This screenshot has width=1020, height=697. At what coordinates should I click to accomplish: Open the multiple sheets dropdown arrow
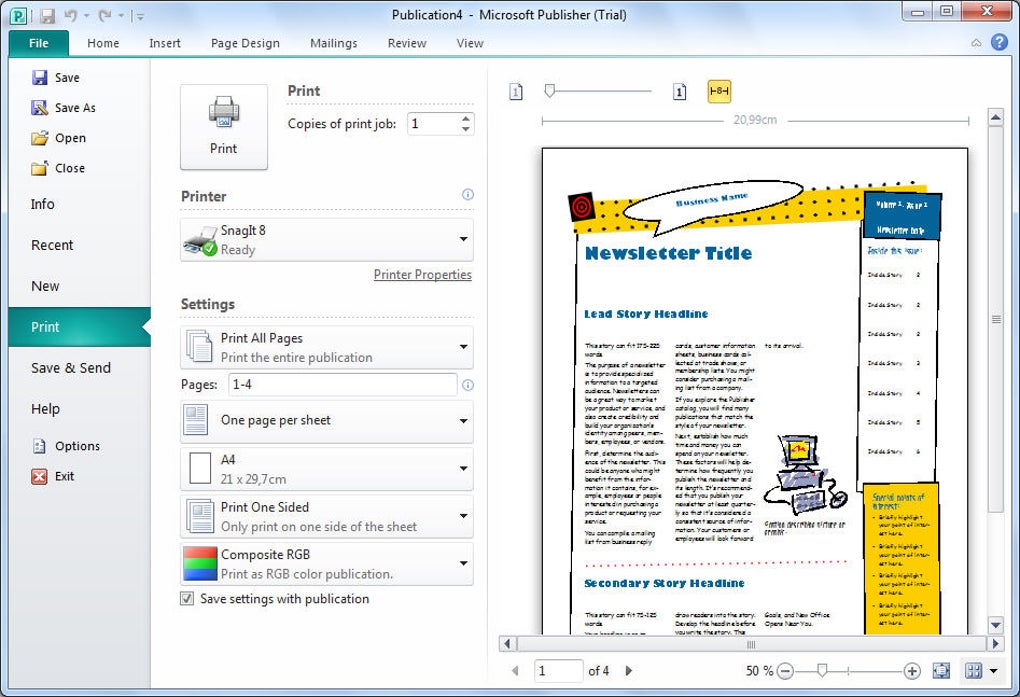993,671
